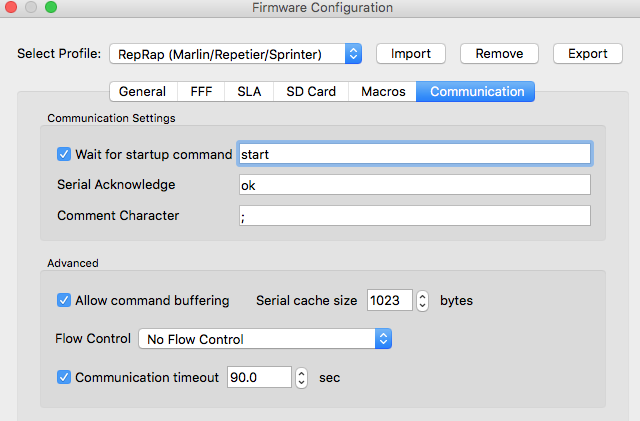The height and width of the screenshot is (421, 640).
Task: Increase Communication timeout with stepper up arrow
Action: 301,372
